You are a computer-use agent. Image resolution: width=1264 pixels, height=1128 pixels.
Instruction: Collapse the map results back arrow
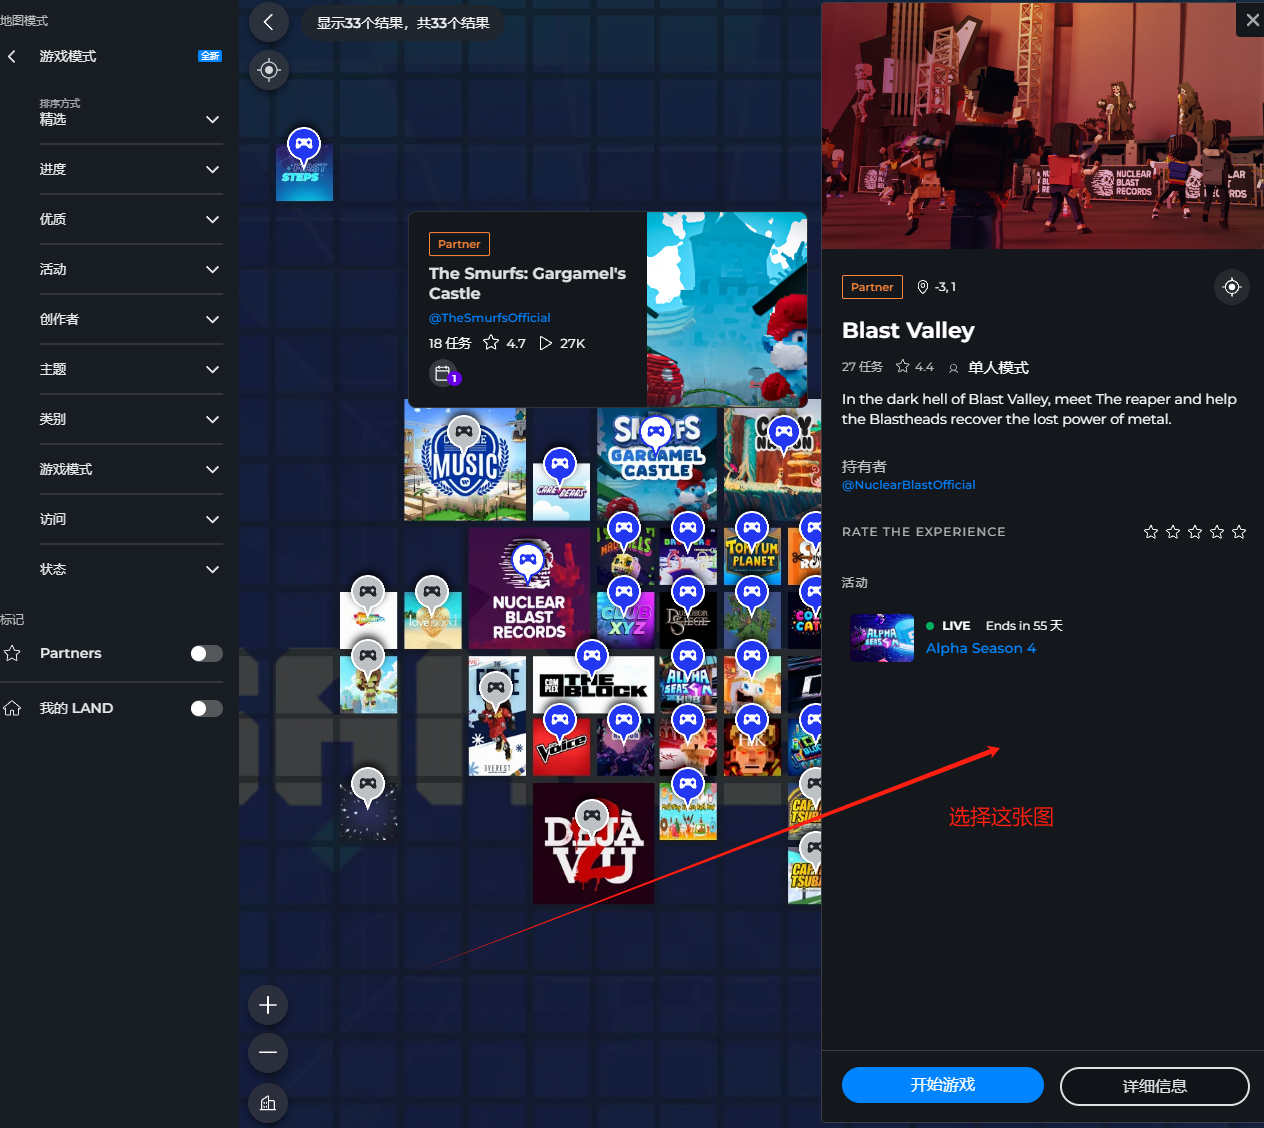[x=268, y=22]
